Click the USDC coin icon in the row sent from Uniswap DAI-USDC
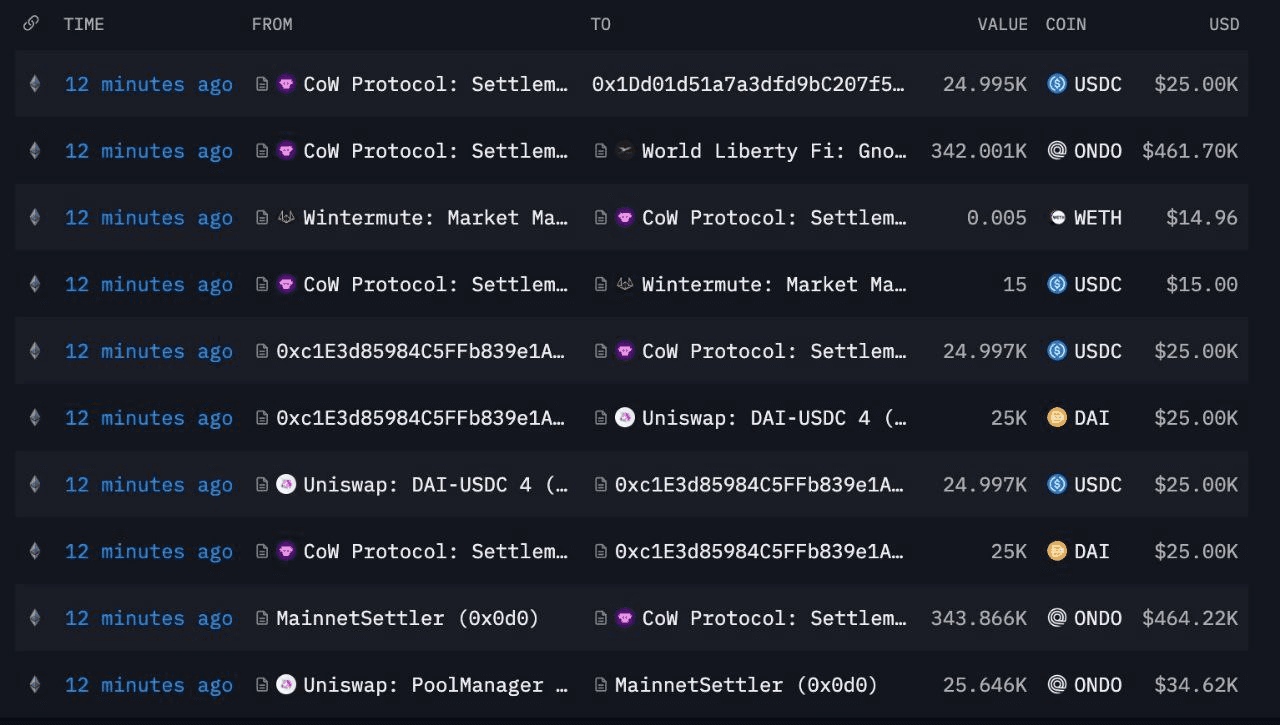Screen dimensions: 1280x725 [x=1057, y=484]
